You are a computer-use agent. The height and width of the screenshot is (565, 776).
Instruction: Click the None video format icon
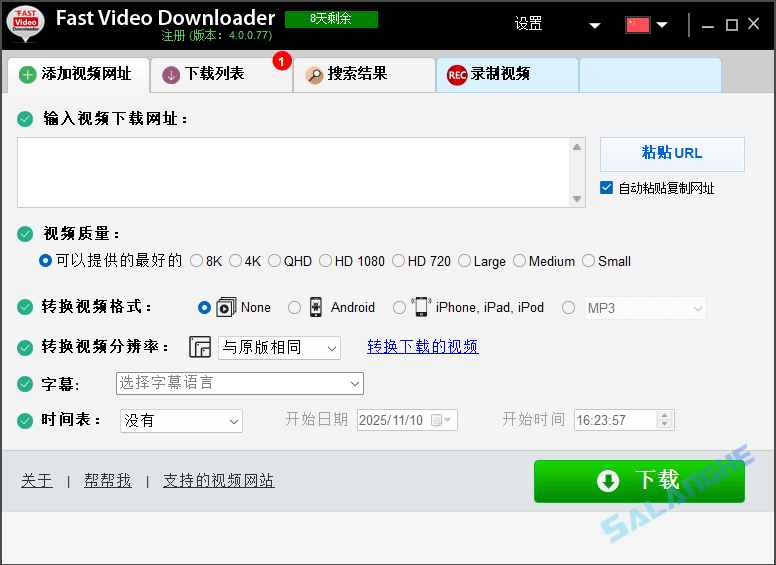pos(226,307)
